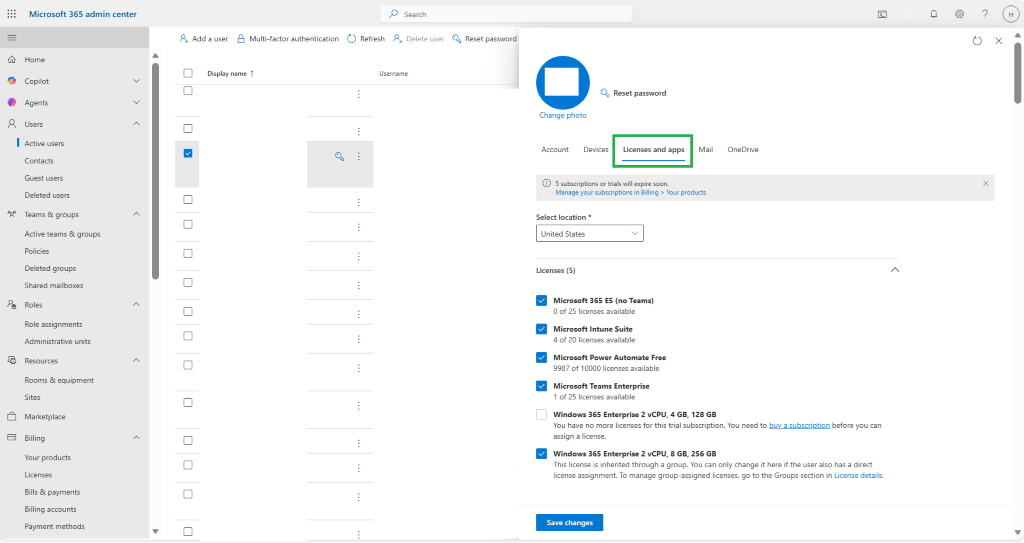Collapse the Billing nav group

pyautogui.click(x=136, y=438)
